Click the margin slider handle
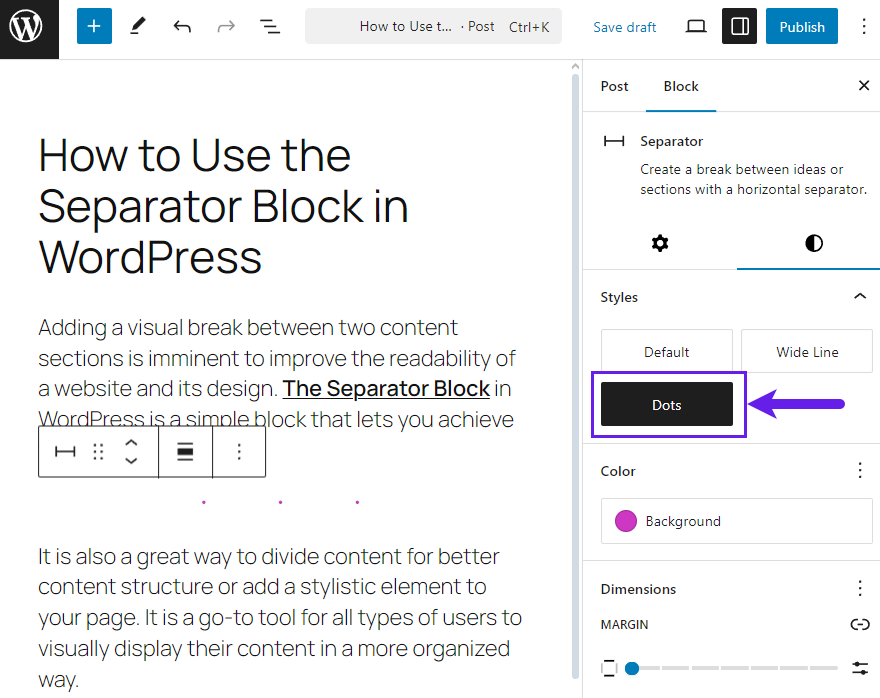 632,668
